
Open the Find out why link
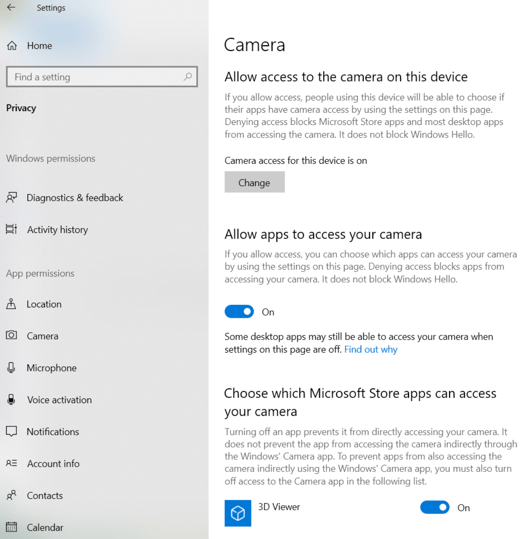[x=371, y=349]
